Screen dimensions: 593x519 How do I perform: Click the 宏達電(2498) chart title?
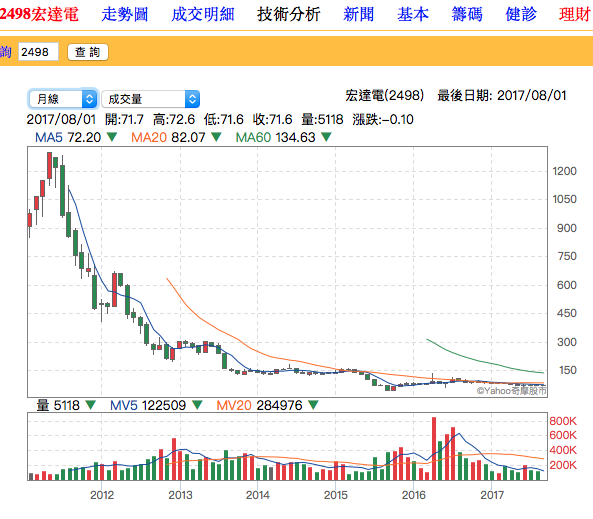(385, 96)
